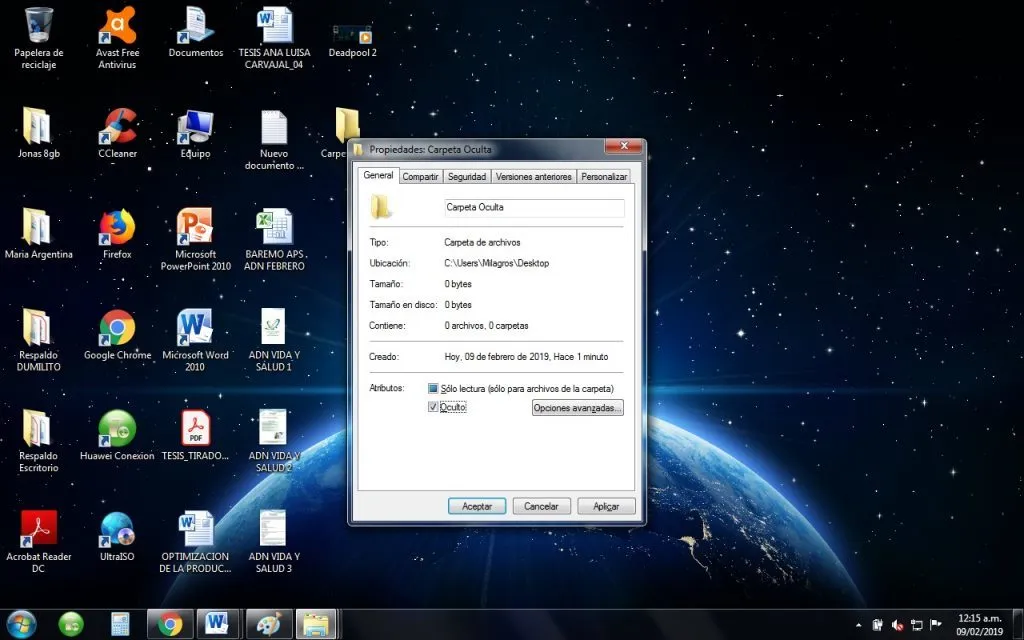The image size is (1024, 640).
Task: Open Firefox from the desktop
Action: tap(117, 225)
